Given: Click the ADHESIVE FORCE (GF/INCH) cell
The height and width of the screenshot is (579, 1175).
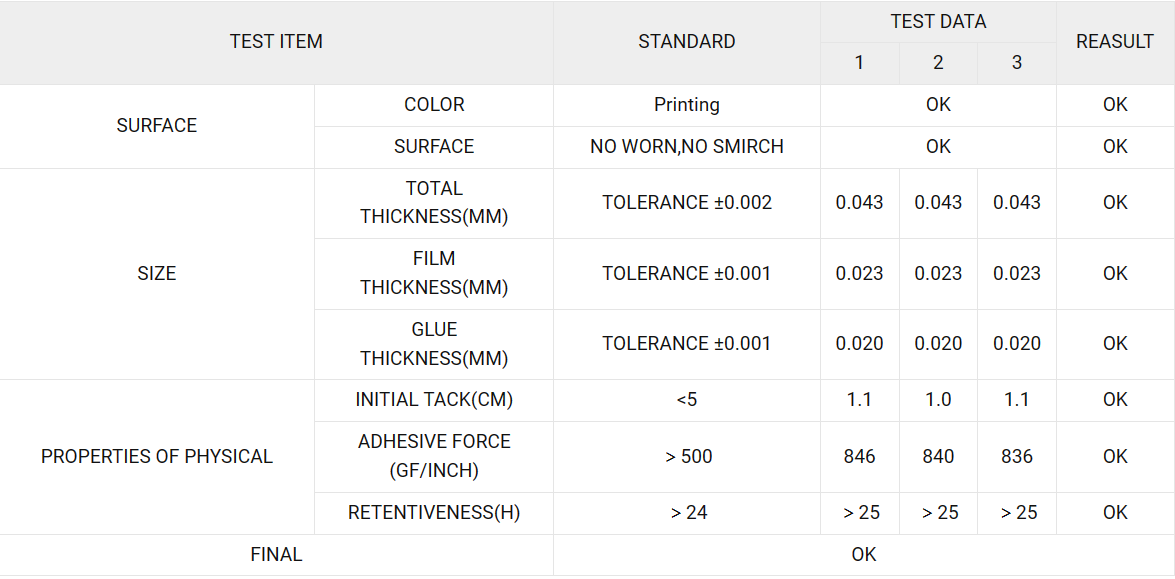Looking at the screenshot, I should pos(434,456).
